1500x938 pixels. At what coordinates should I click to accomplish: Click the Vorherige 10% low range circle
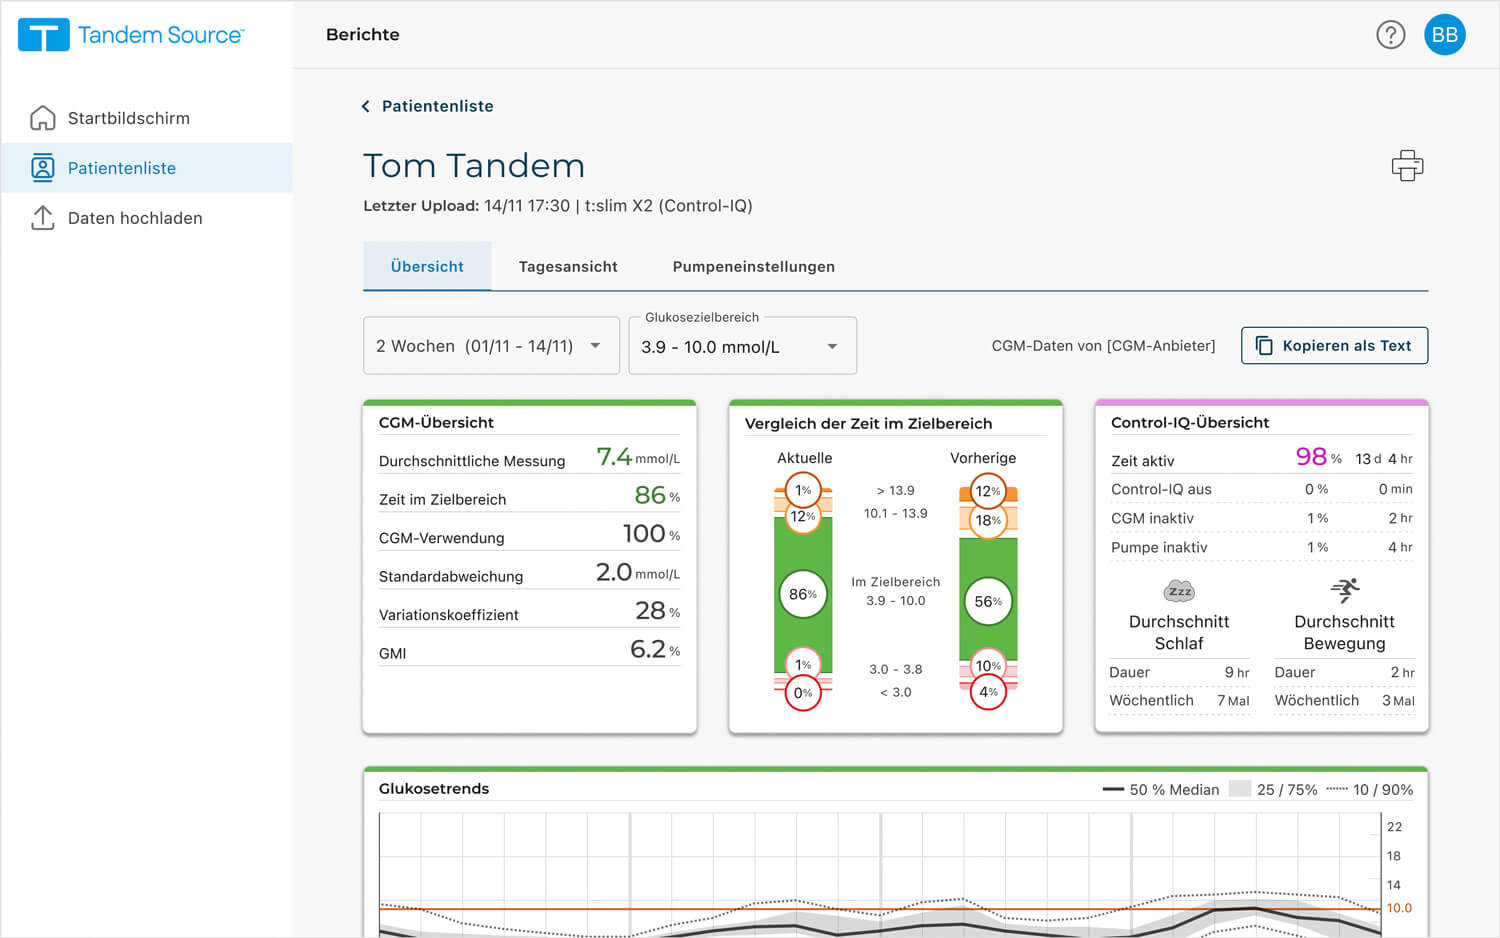tap(988, 666)
